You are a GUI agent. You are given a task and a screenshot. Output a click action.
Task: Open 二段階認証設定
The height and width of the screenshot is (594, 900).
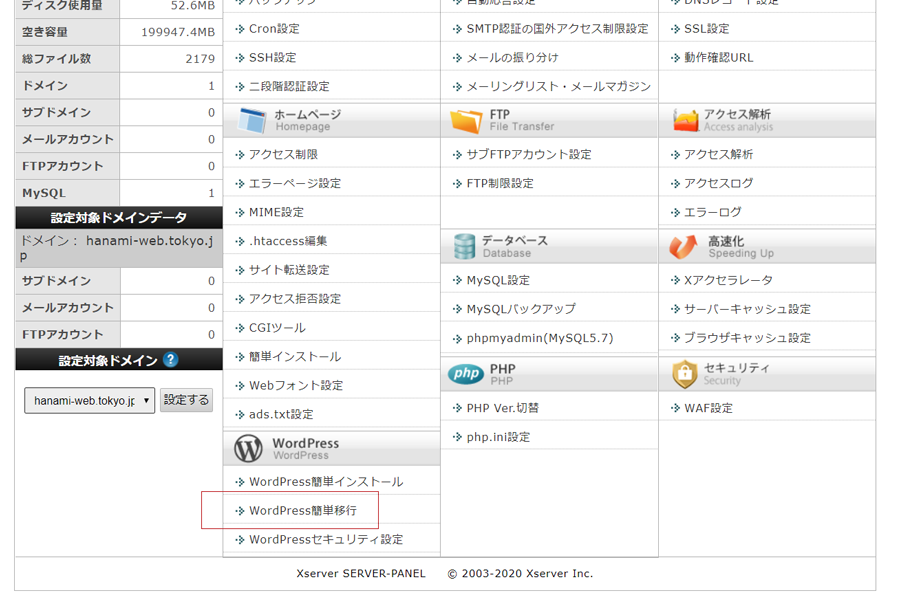(289, 86)
